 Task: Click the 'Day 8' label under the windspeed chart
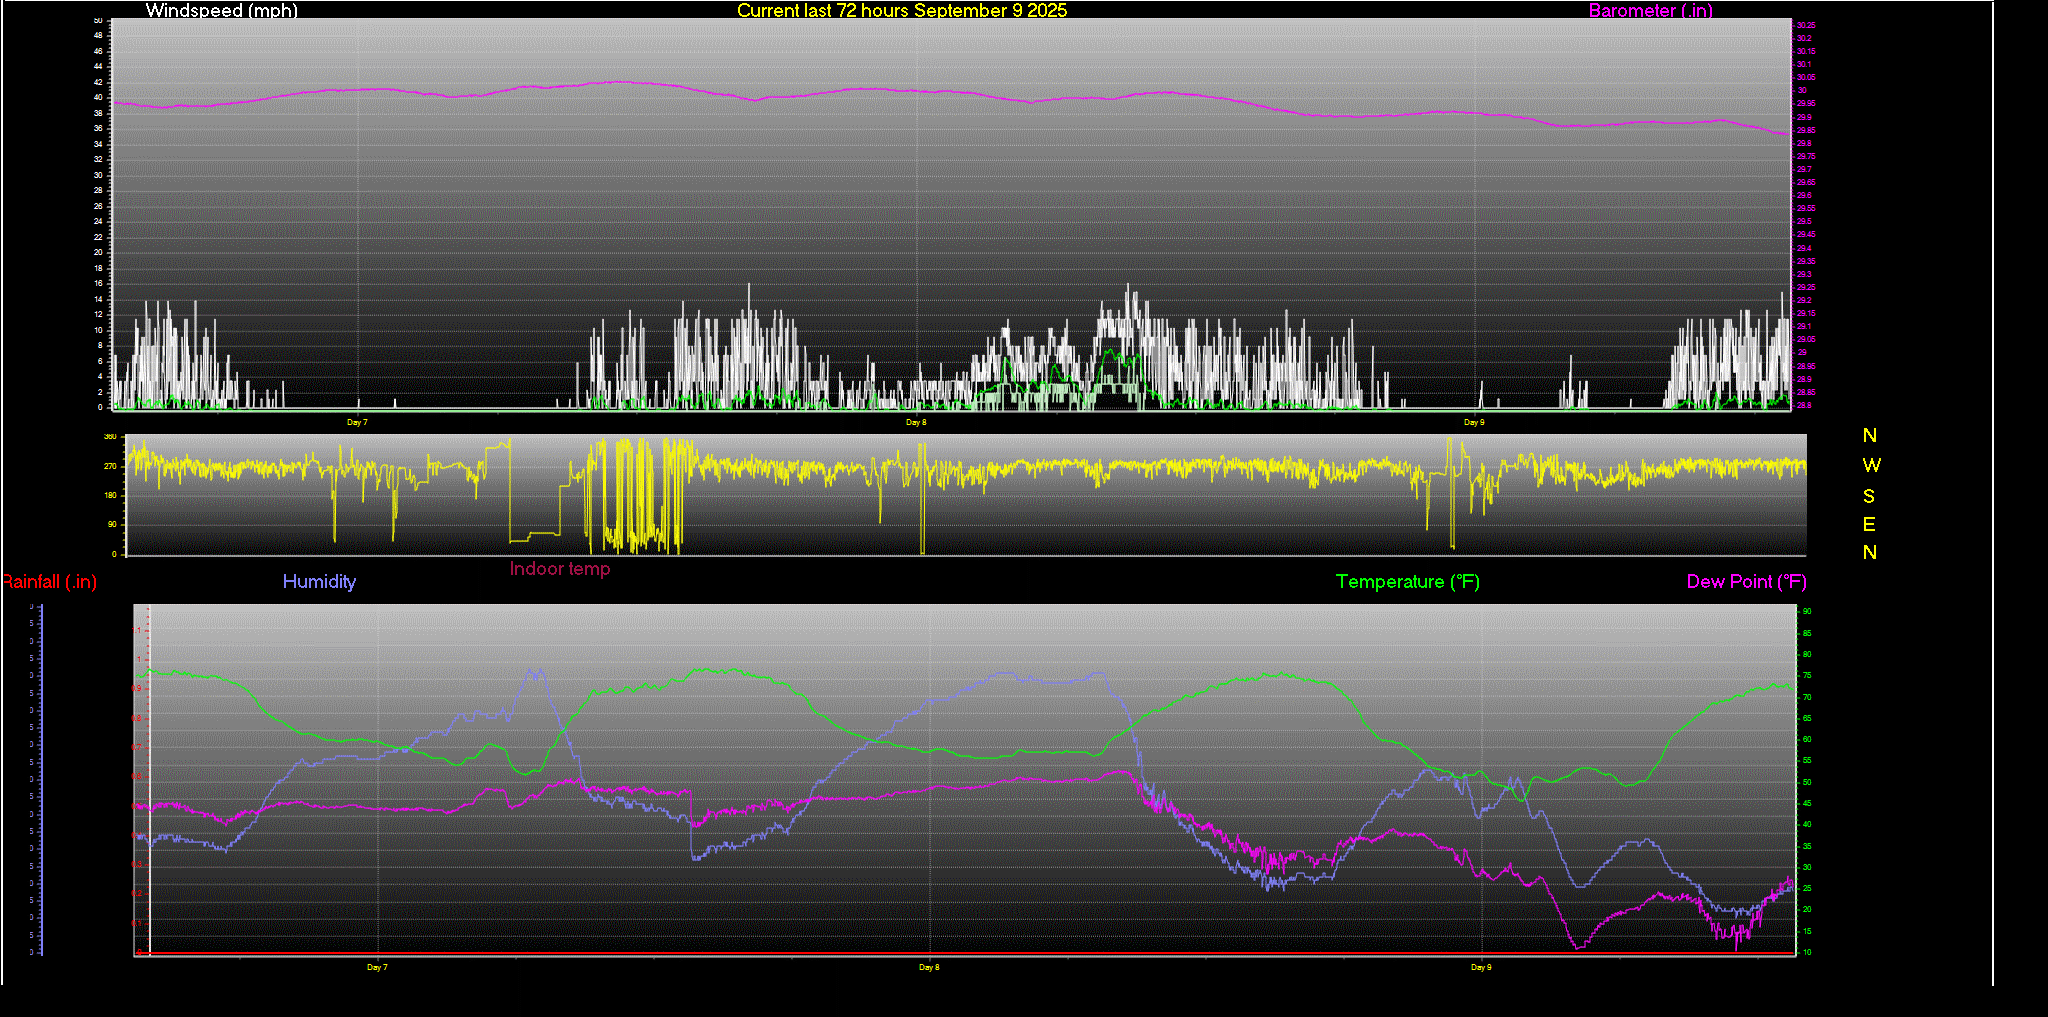(x=916, y=422)
